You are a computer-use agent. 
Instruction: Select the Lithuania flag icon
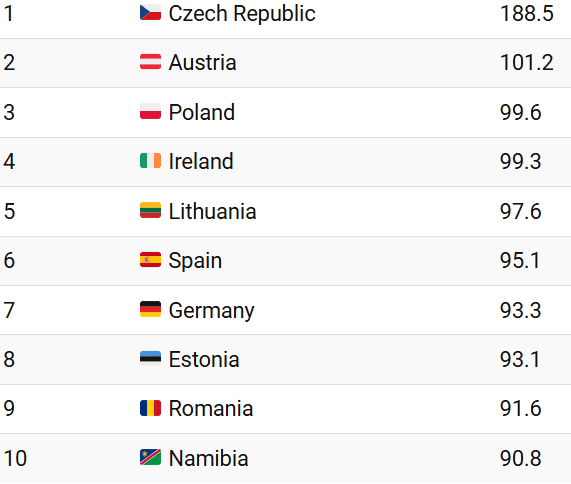pyautogui.click(x=150, y=210)
